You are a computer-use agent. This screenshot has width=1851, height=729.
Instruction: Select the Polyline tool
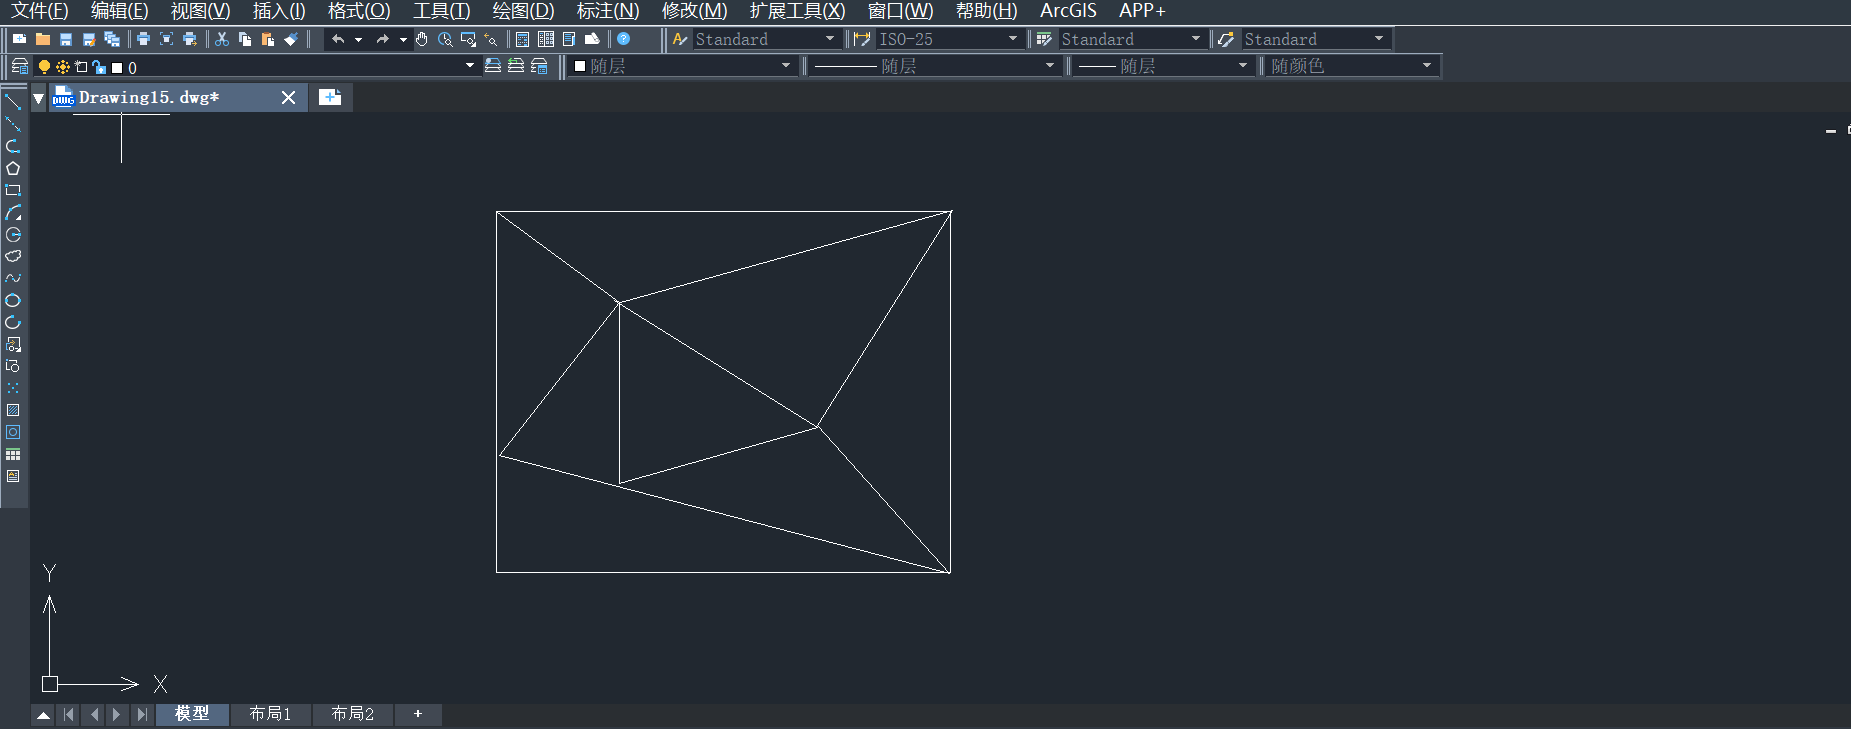tap(13, 146)
